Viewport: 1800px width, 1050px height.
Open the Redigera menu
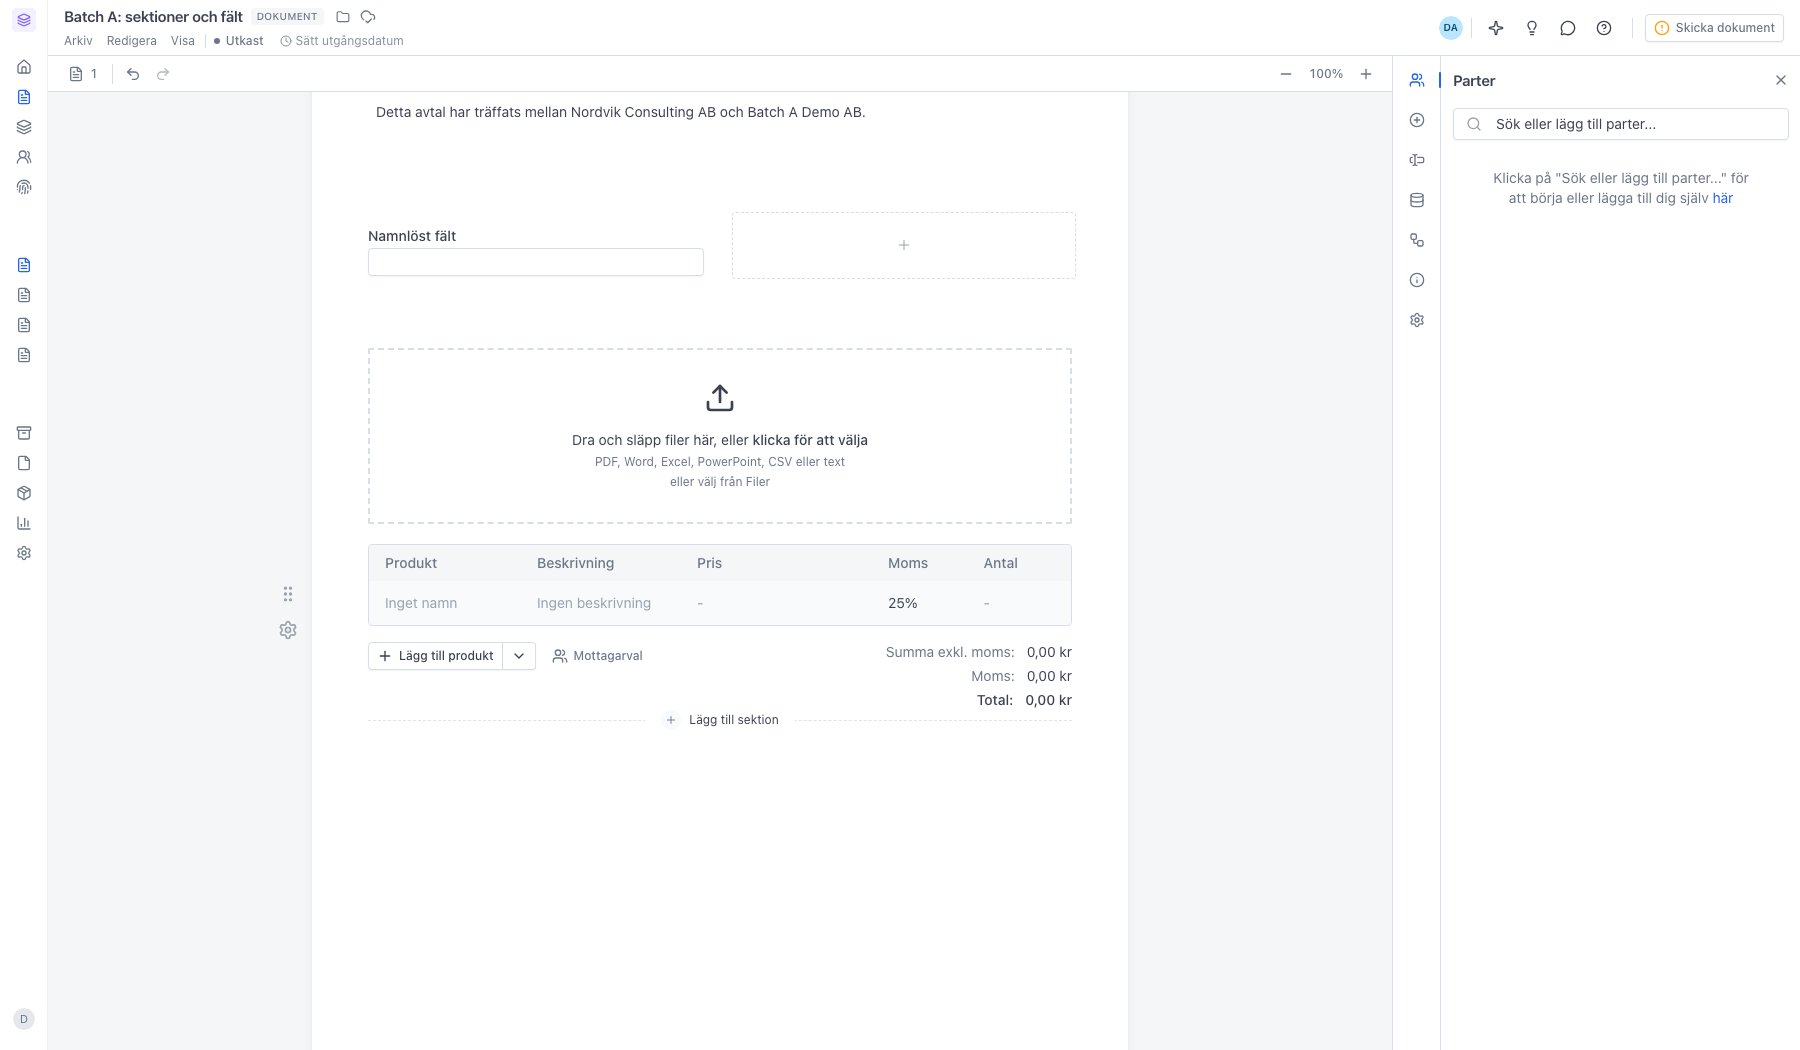pyautogui.click(x=132, y=41)
